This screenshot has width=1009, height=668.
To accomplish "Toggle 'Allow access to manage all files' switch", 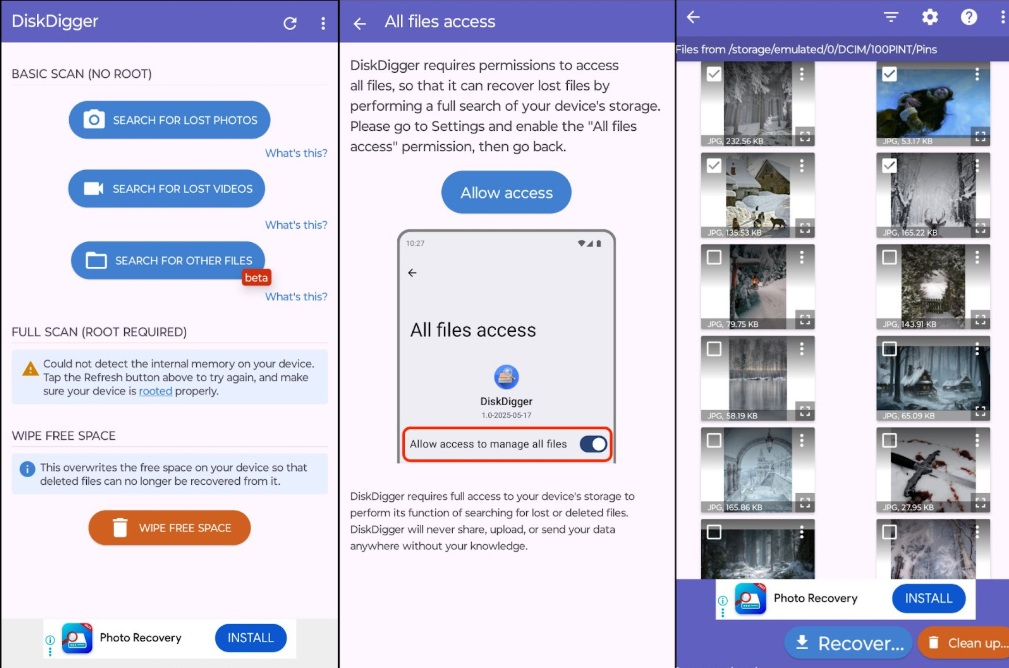I will 593,444.
